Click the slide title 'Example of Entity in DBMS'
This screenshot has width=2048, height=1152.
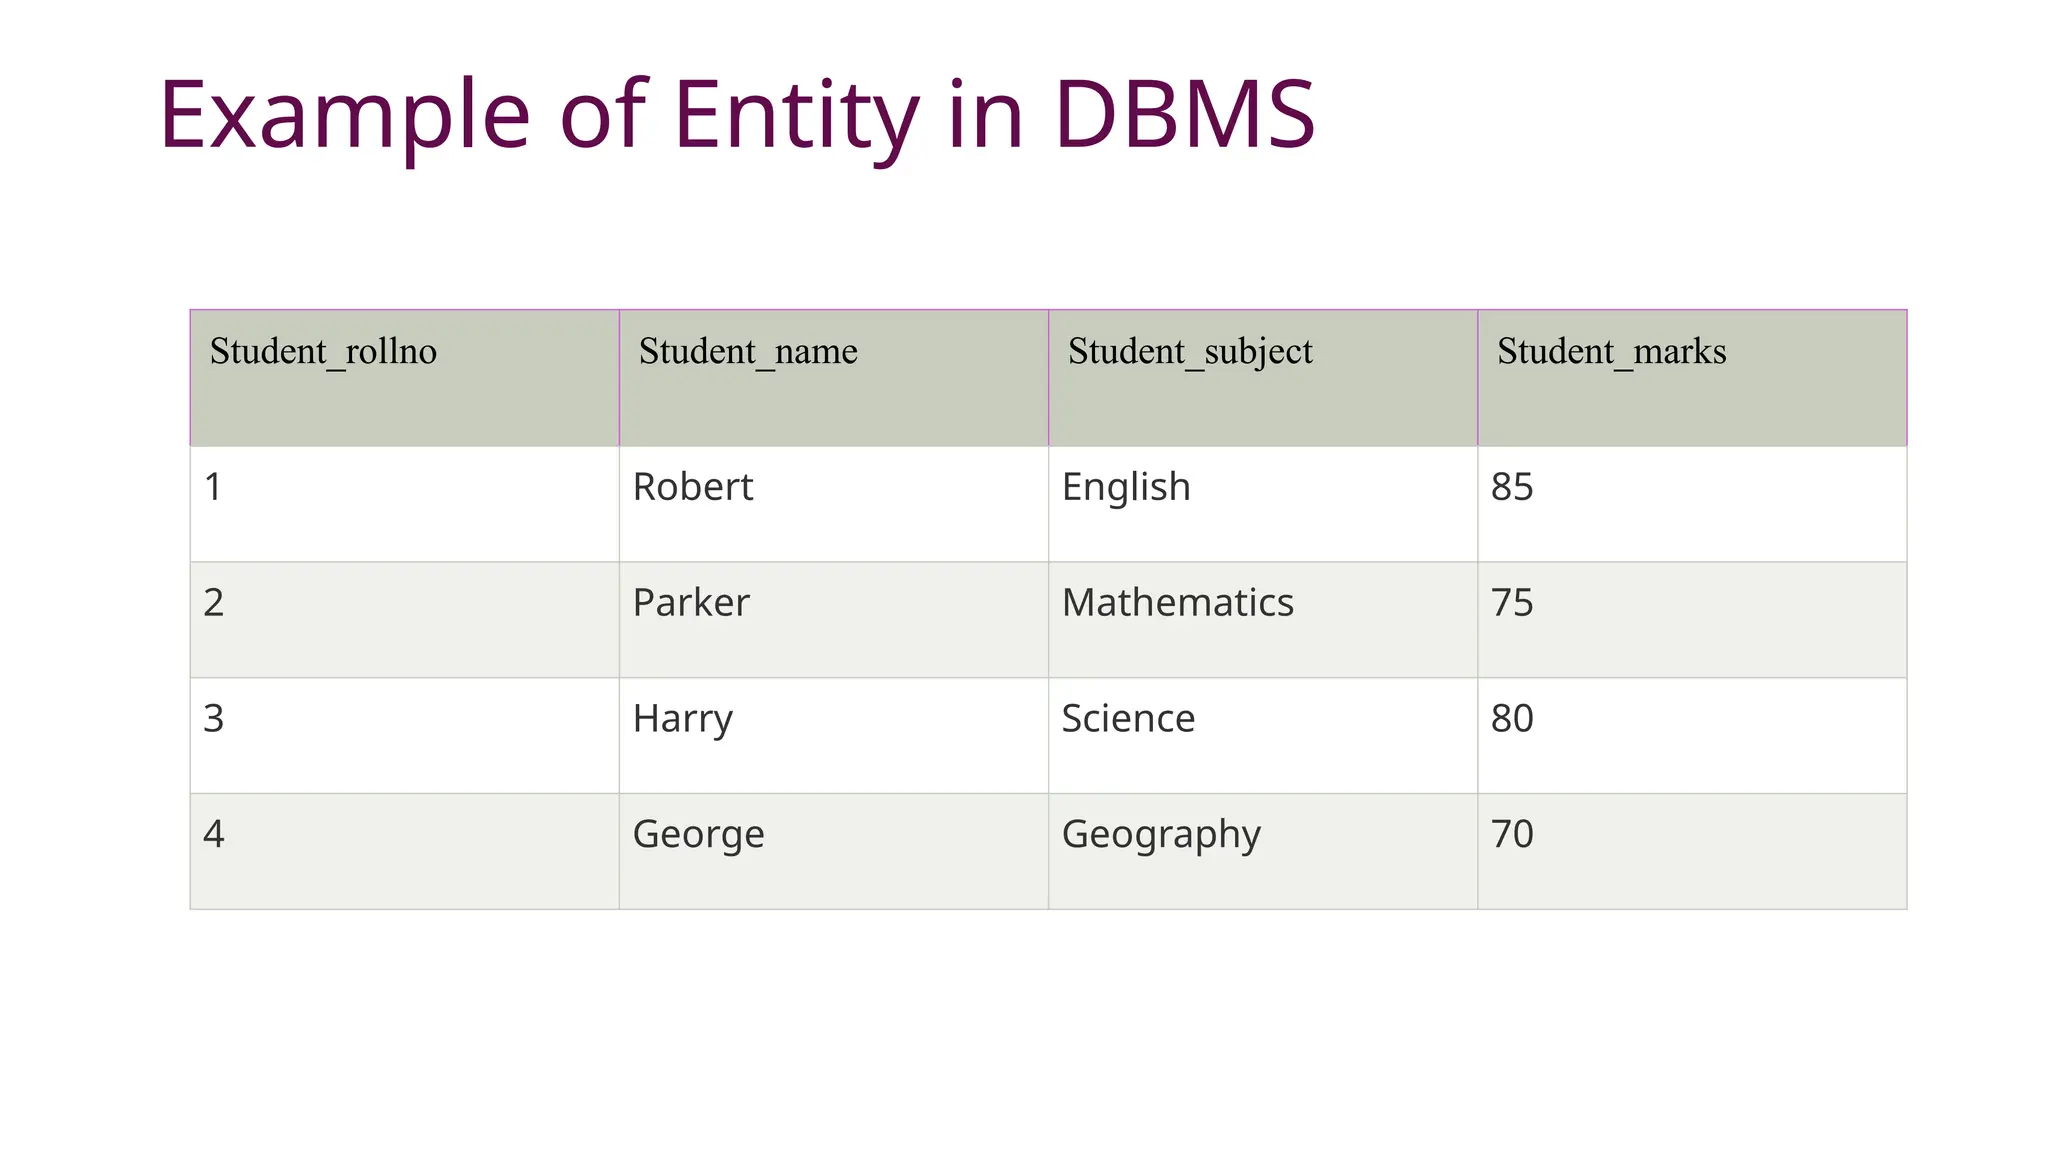tap(737, 114)
